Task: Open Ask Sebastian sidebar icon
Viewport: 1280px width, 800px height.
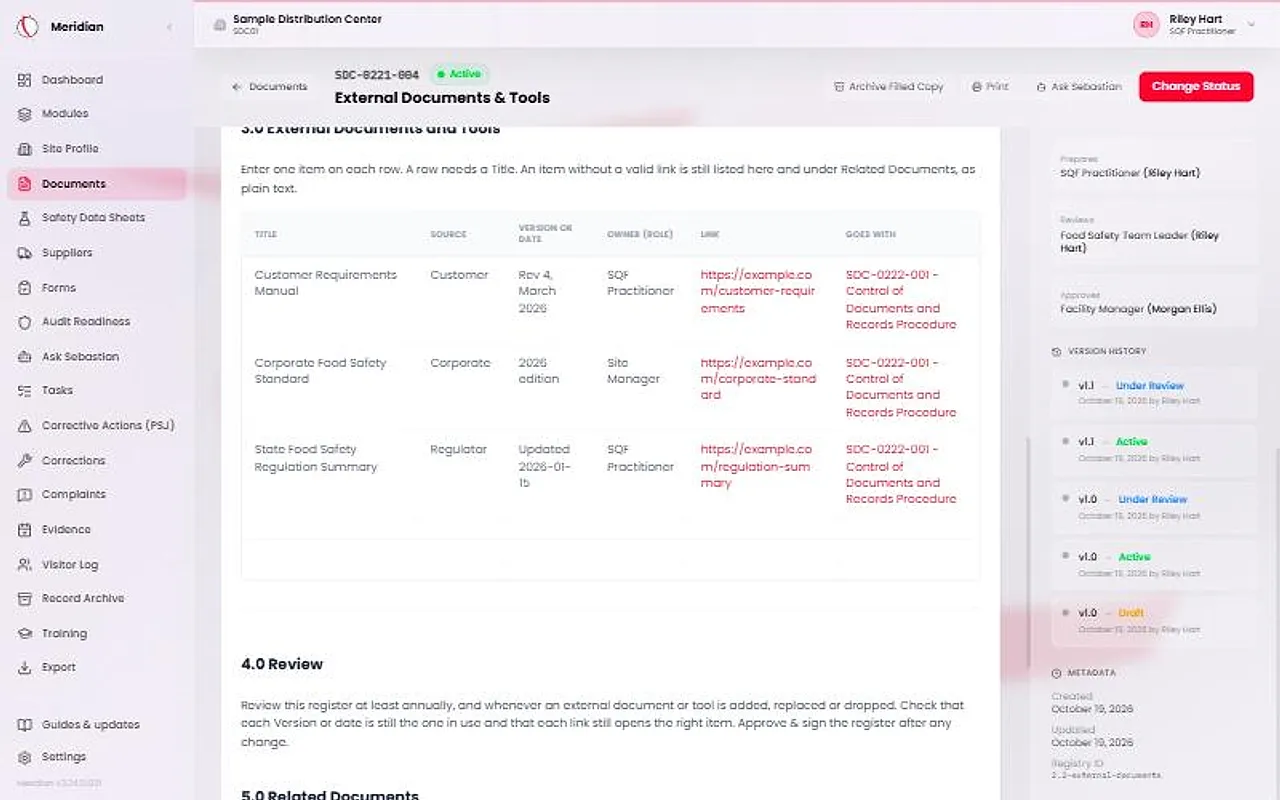Action: [25, 357]
